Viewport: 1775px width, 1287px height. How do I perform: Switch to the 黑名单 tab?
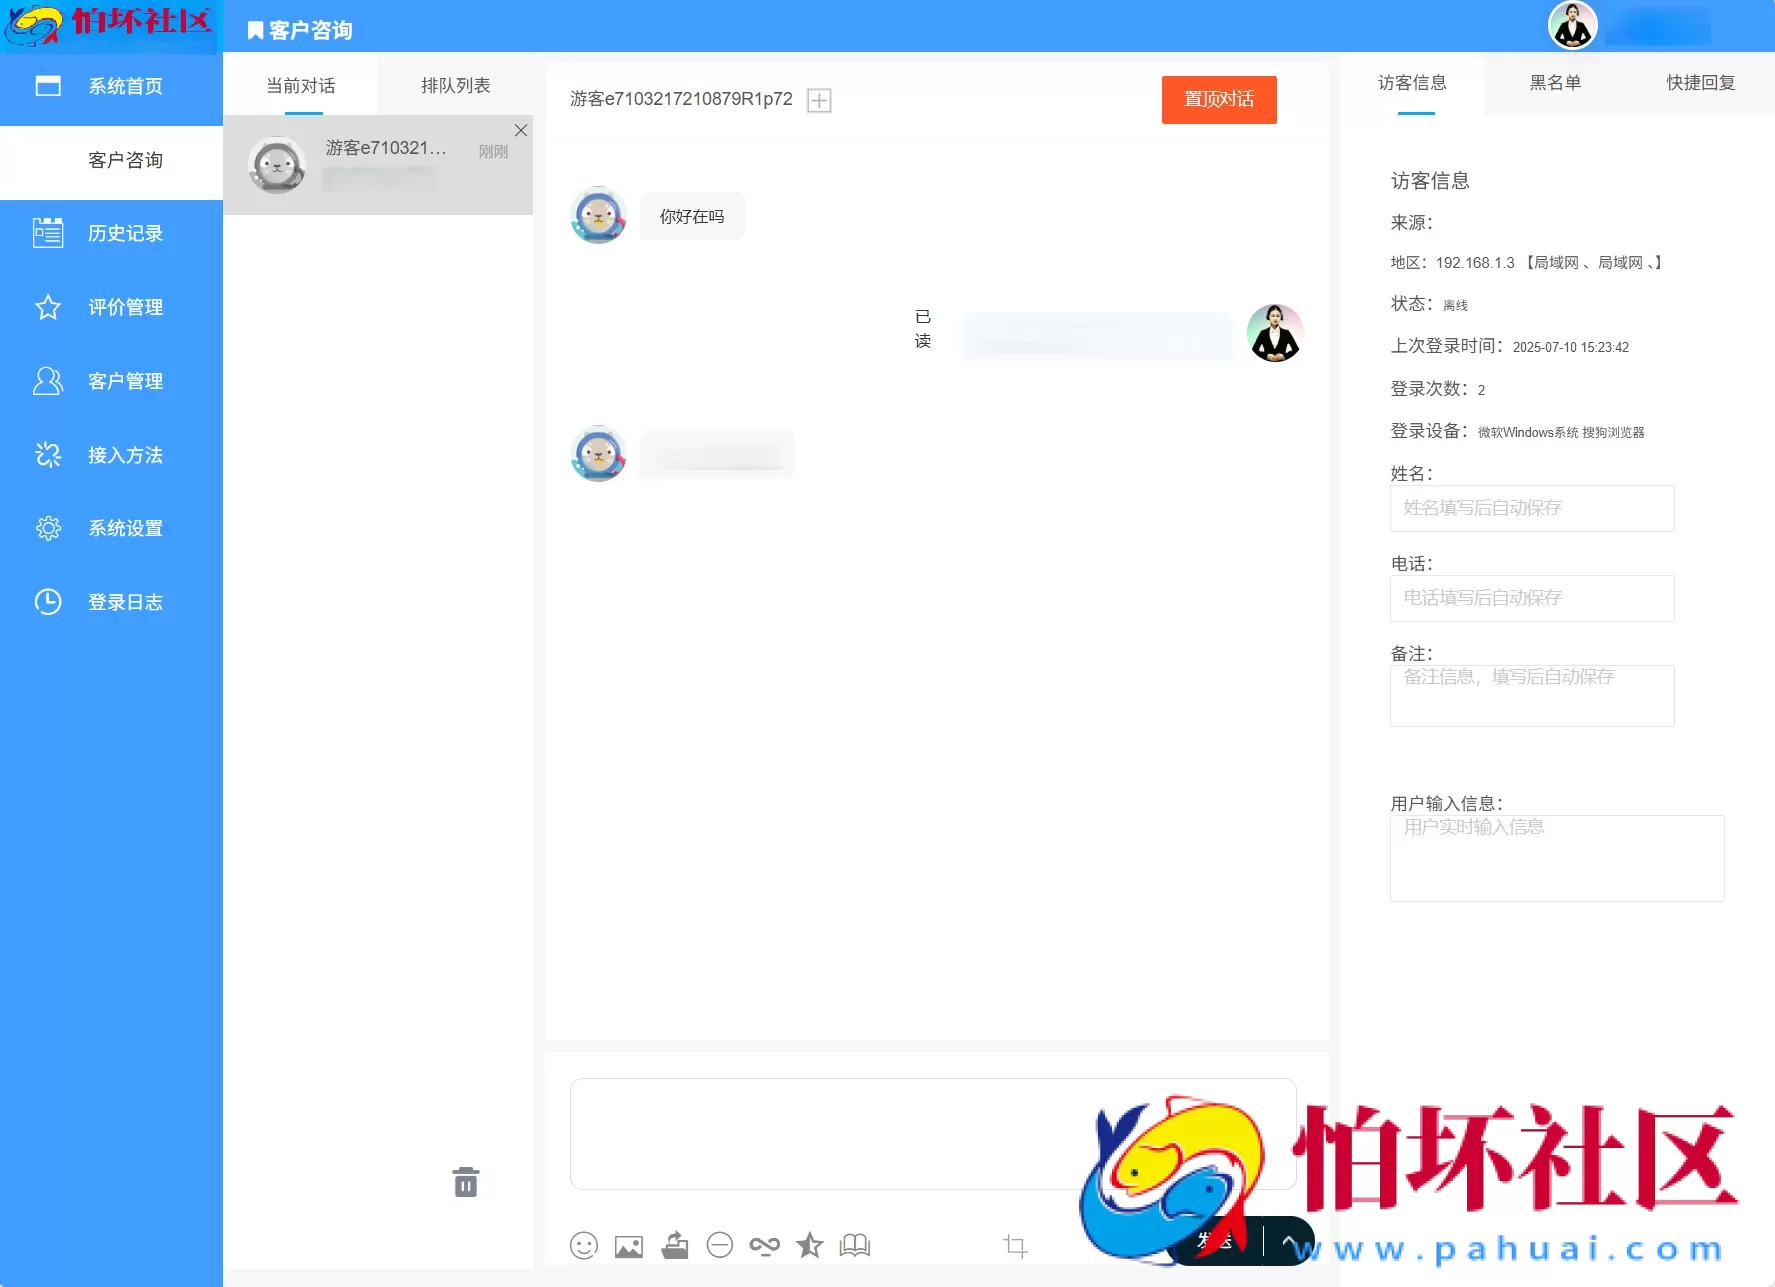coord(1556,83)
